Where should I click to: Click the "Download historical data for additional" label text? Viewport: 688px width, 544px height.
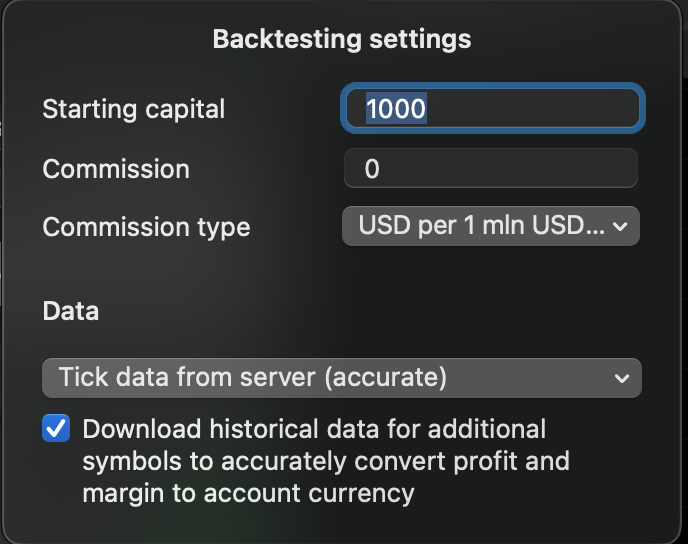click(x=314, y=430)
